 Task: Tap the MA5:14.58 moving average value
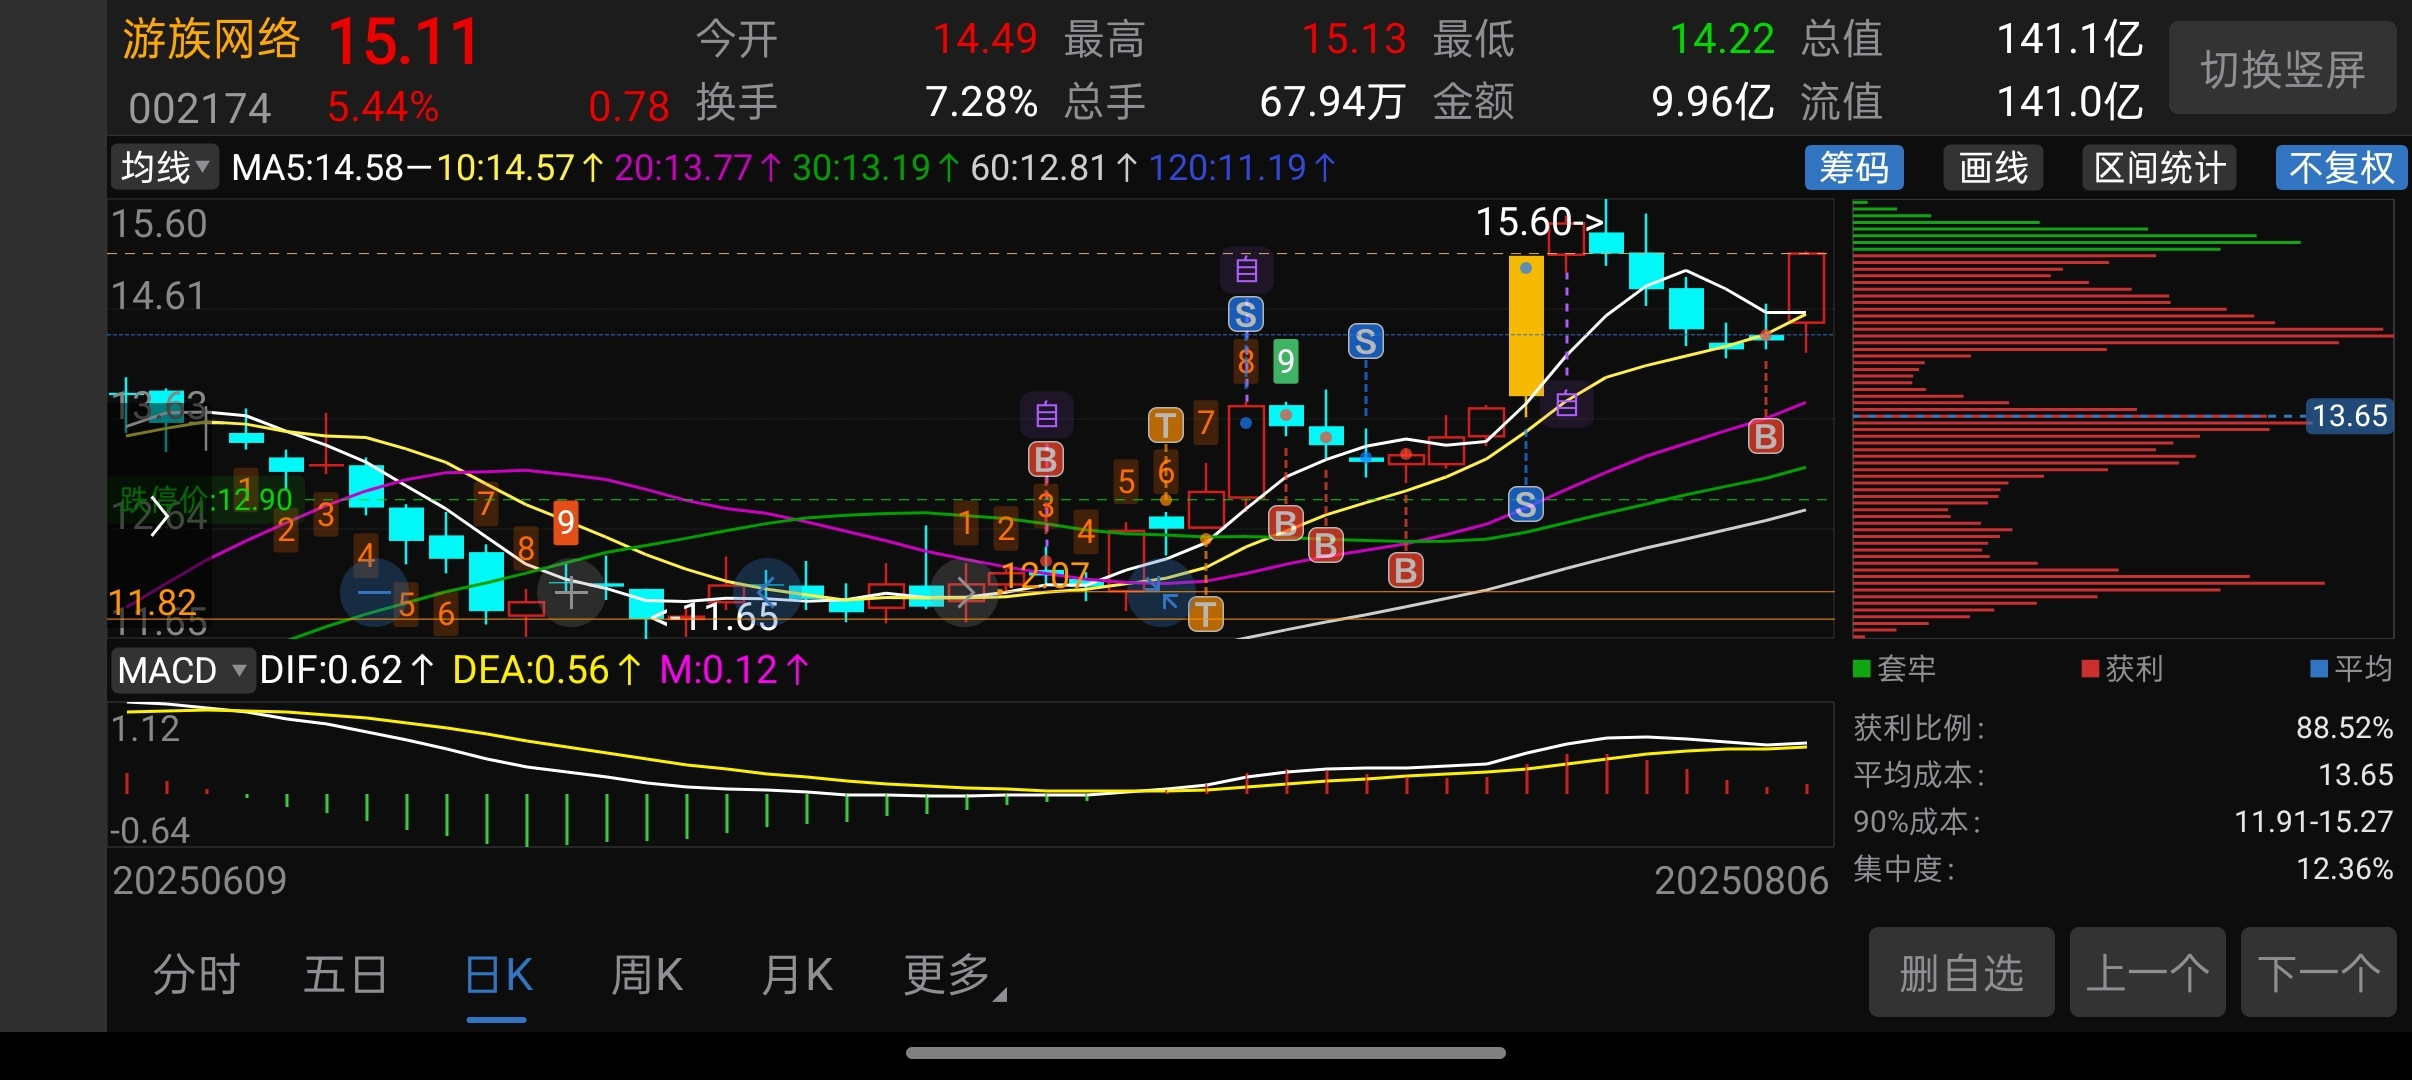point(317,167)
